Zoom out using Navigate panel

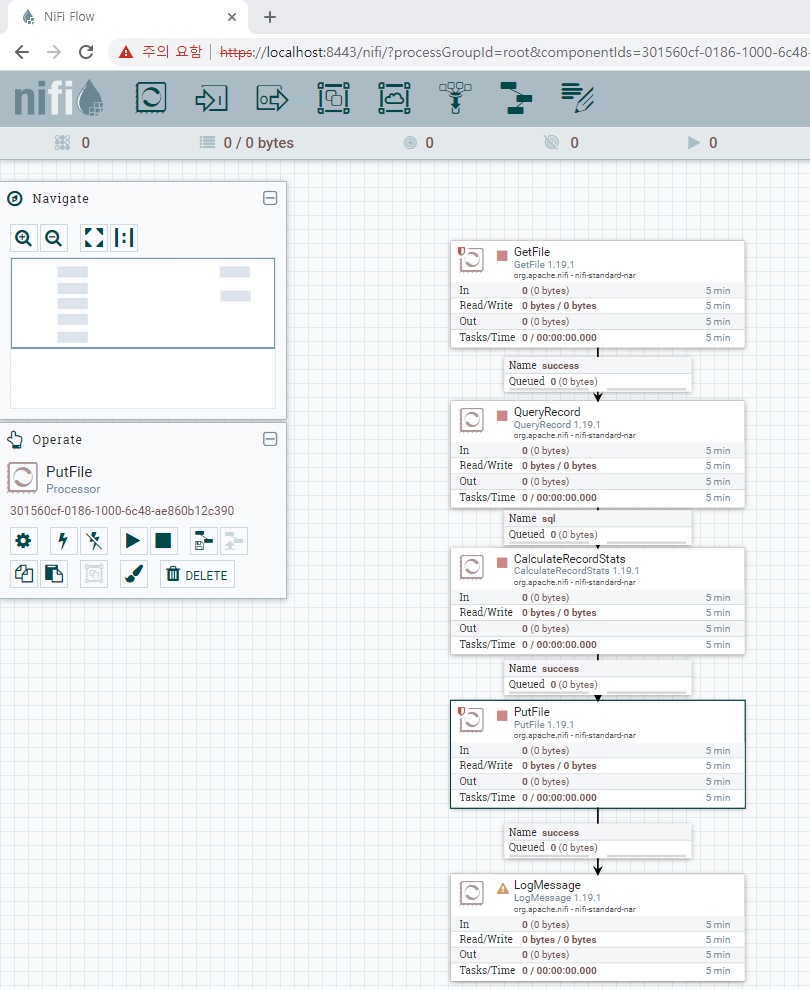click(54, 238)
